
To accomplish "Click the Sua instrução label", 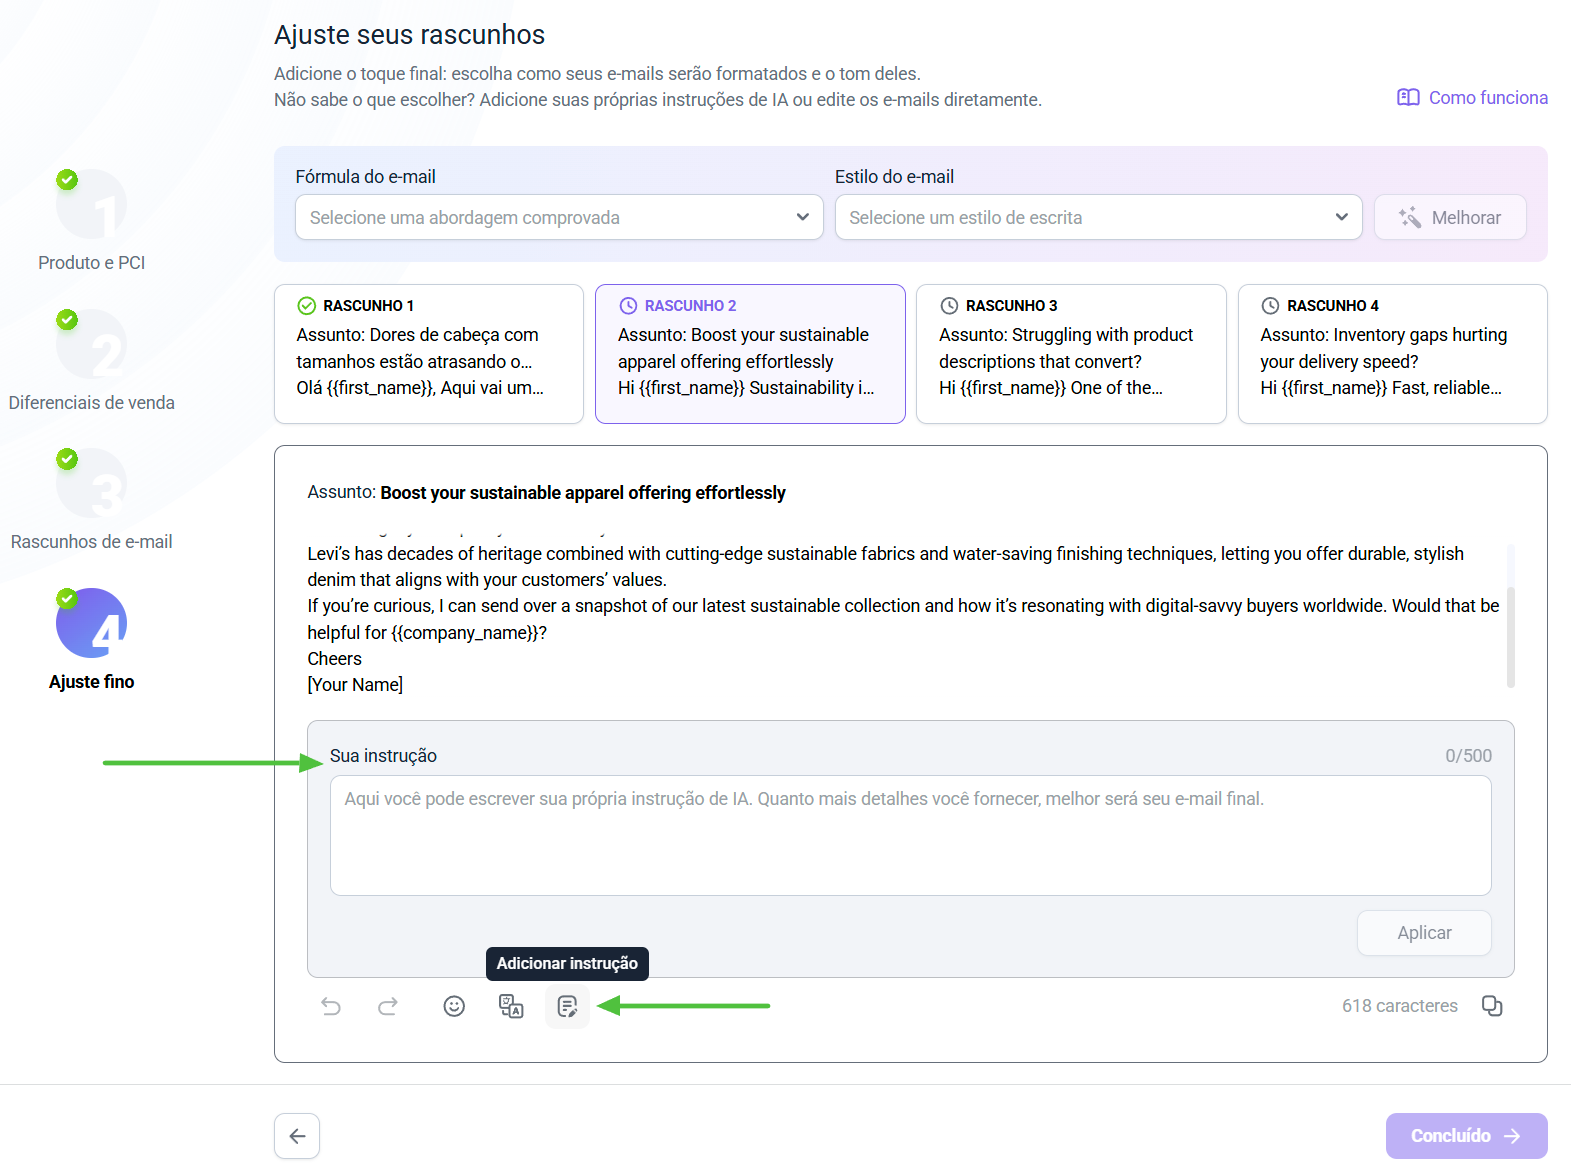I will (384, 756).
